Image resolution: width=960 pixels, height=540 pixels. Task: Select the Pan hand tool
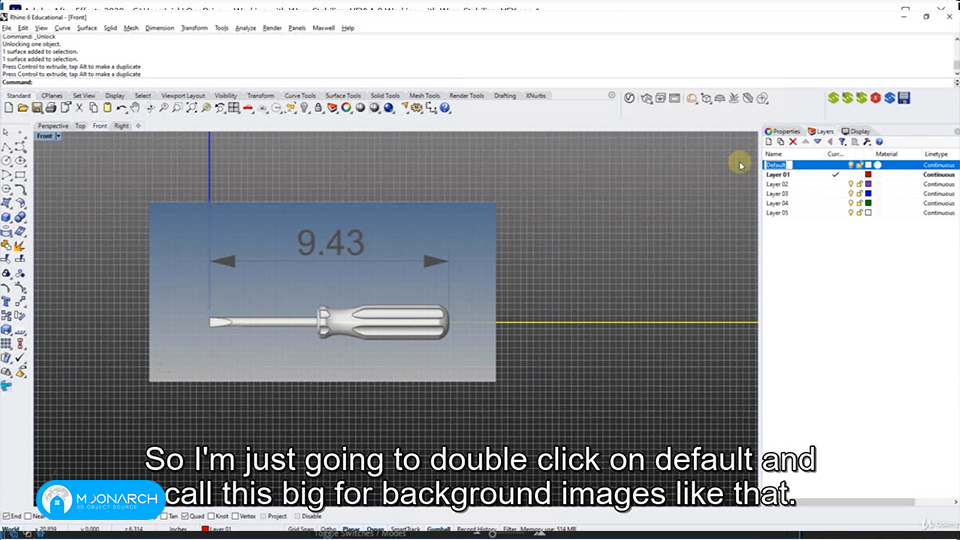click(135, 108)
